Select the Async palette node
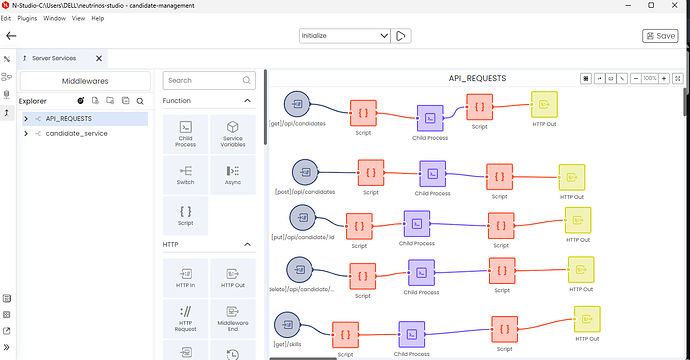The height and width of the screenshot is (360, 690). [x=233, y=175]
